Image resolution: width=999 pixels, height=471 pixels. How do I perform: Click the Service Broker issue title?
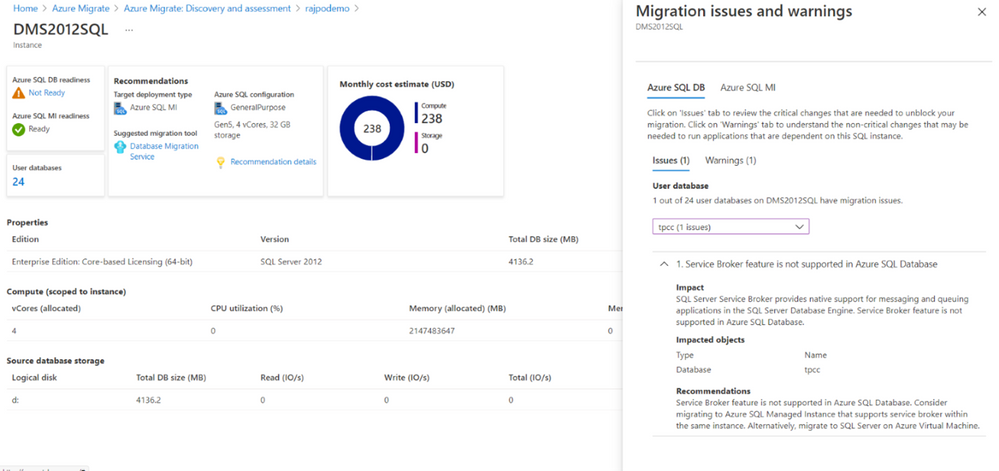[807, 264]
